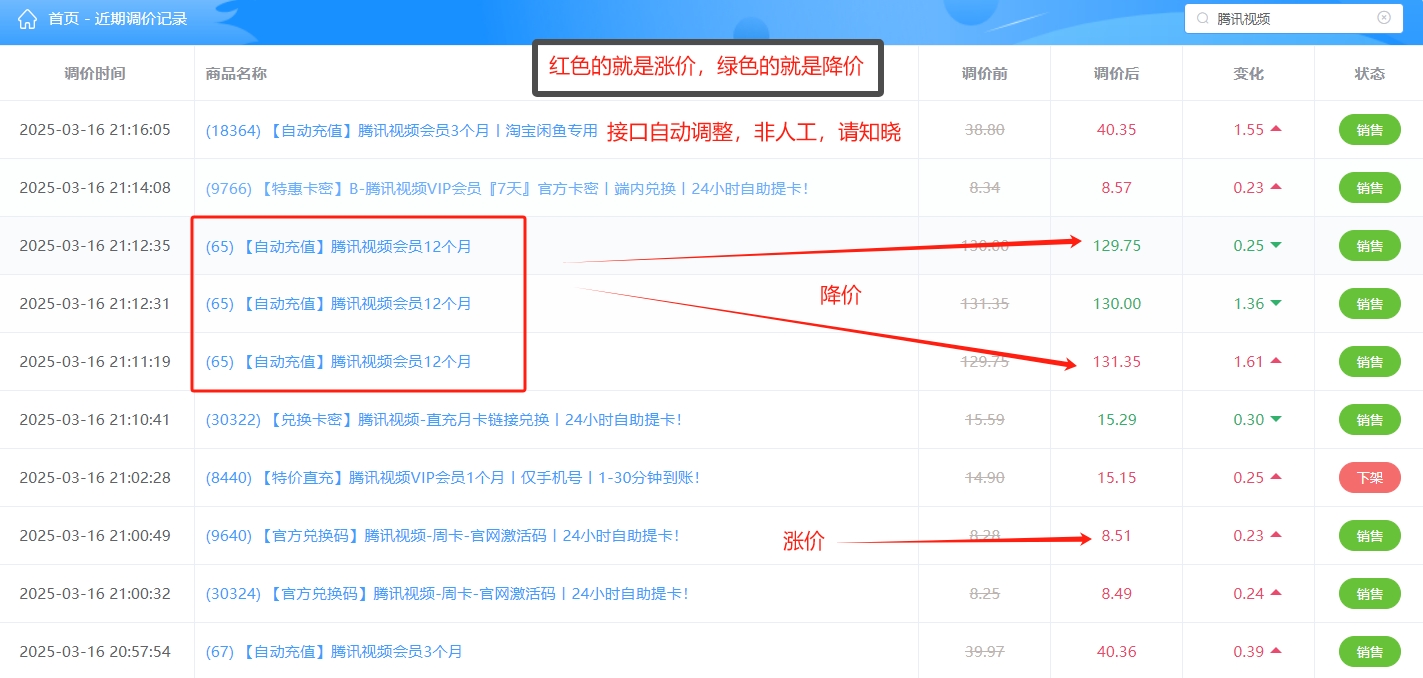Click 销售 button in the 21:11:19 row
The width and height of the screenshot is (1423, 678).
(x=1370, y=362)
